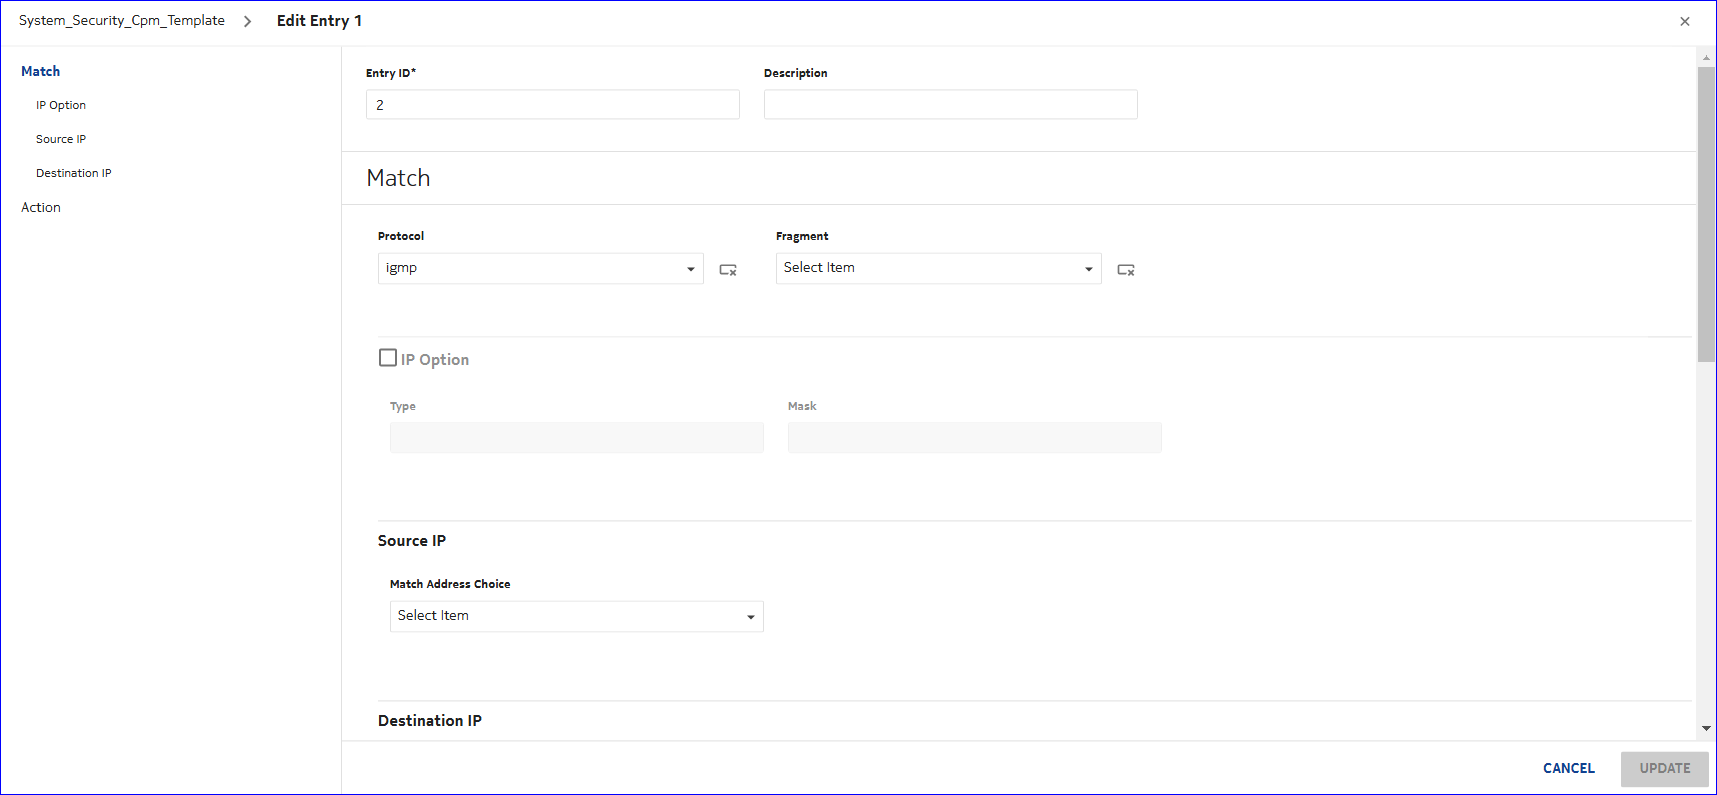Focus the Entry ID input field
1717x795 pixels.
pos(552,105)
